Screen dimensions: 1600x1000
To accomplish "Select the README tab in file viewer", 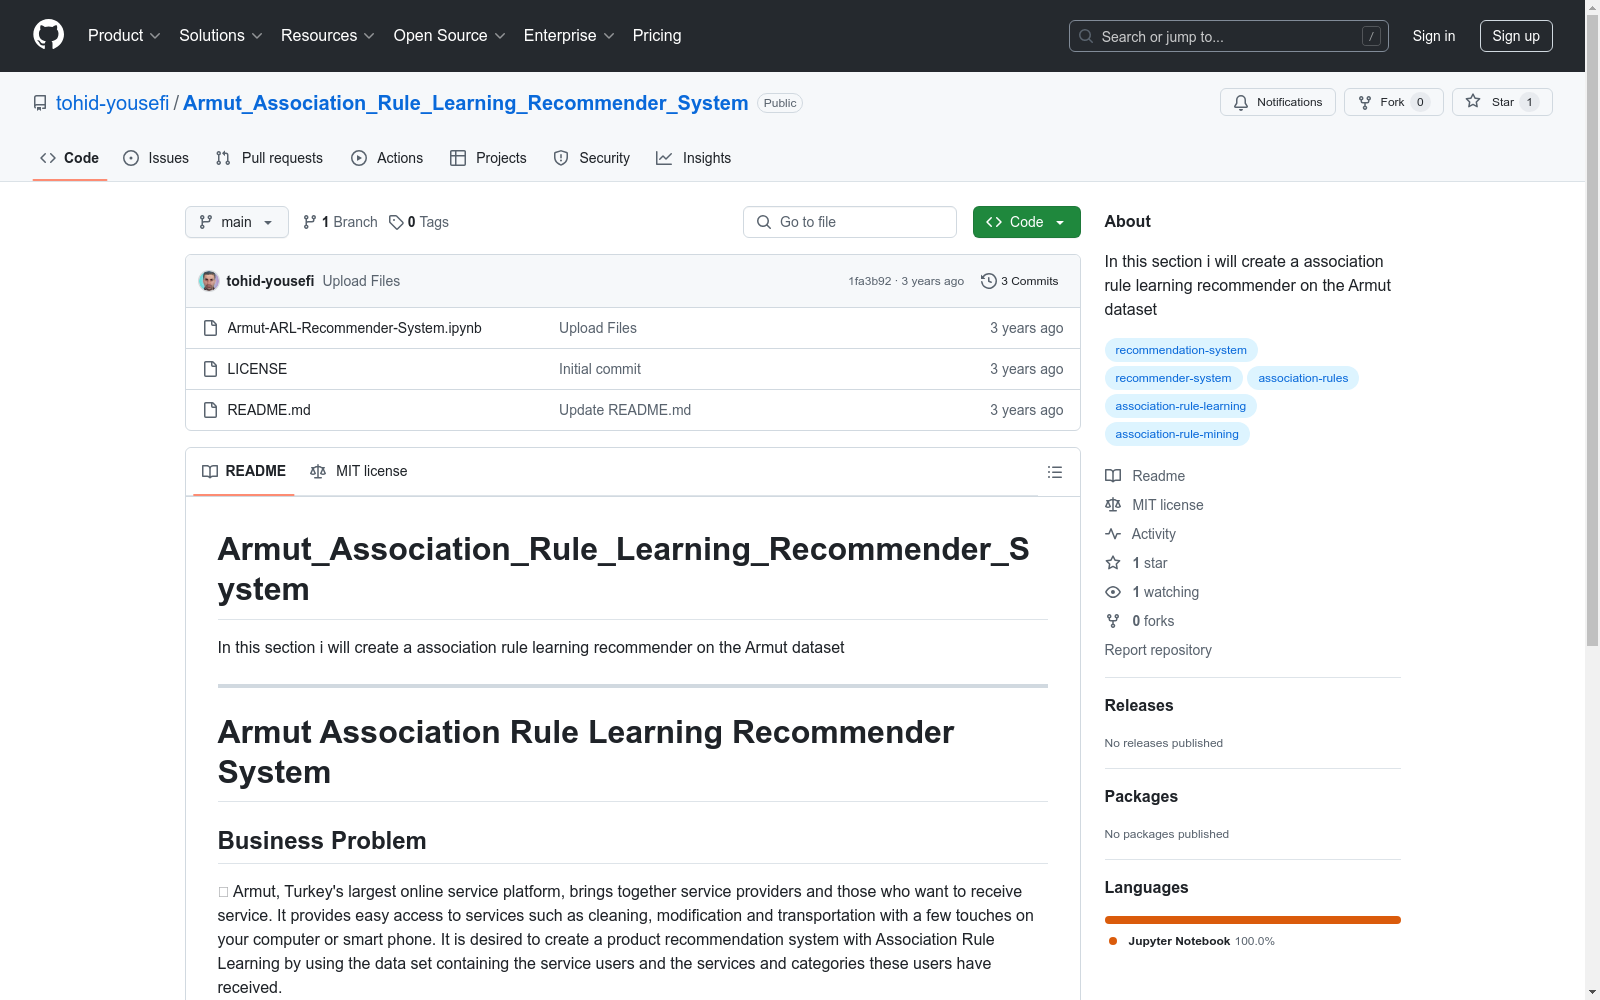I will tap(244, 471).
